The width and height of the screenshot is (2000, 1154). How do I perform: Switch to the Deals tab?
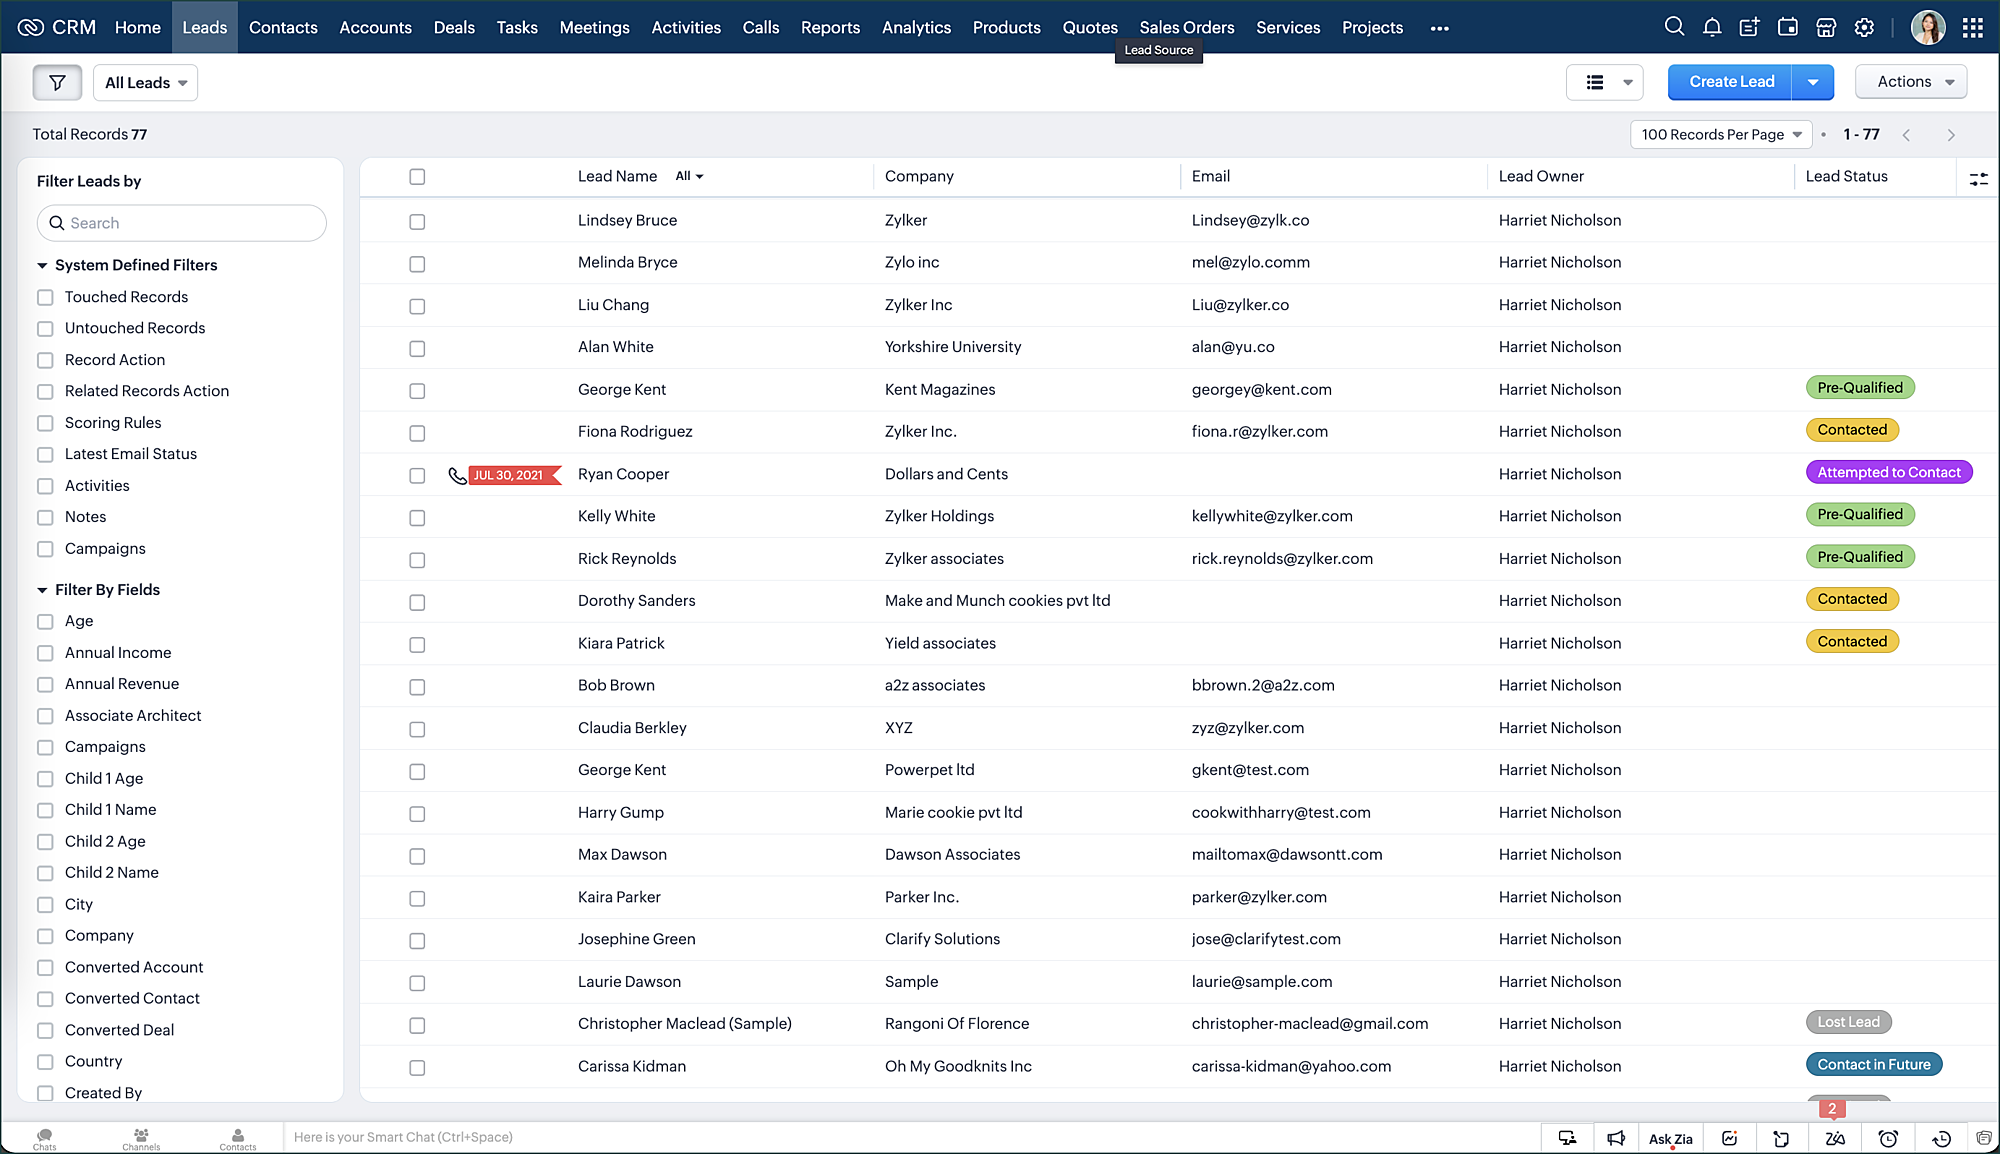pos(454,27)
